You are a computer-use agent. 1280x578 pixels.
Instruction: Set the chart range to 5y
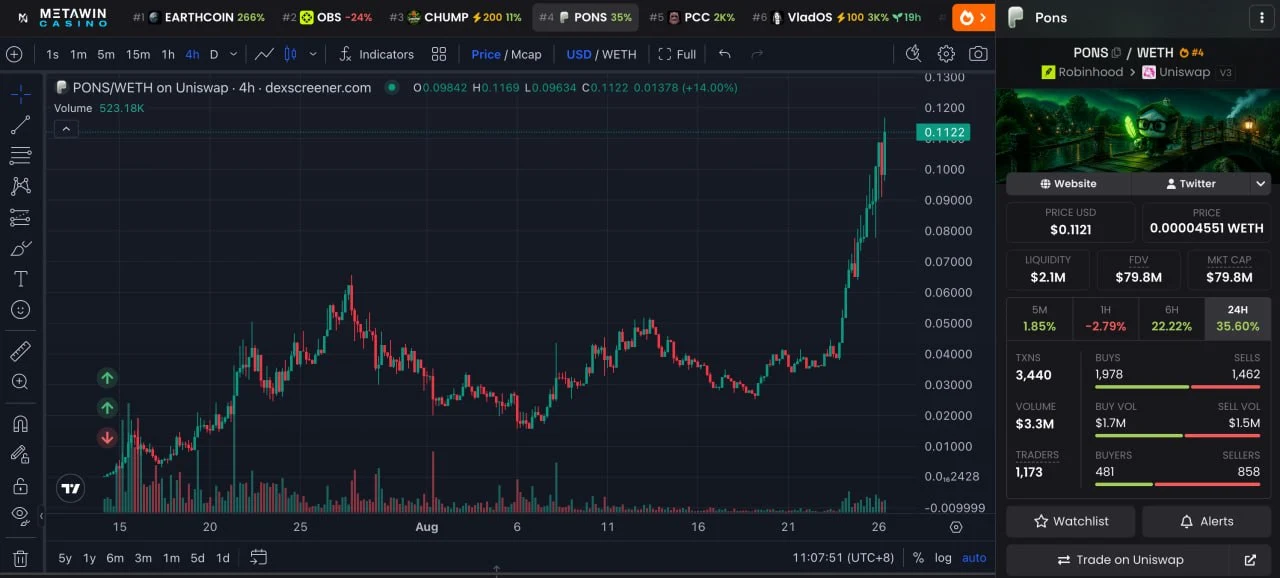coord(65,558)
